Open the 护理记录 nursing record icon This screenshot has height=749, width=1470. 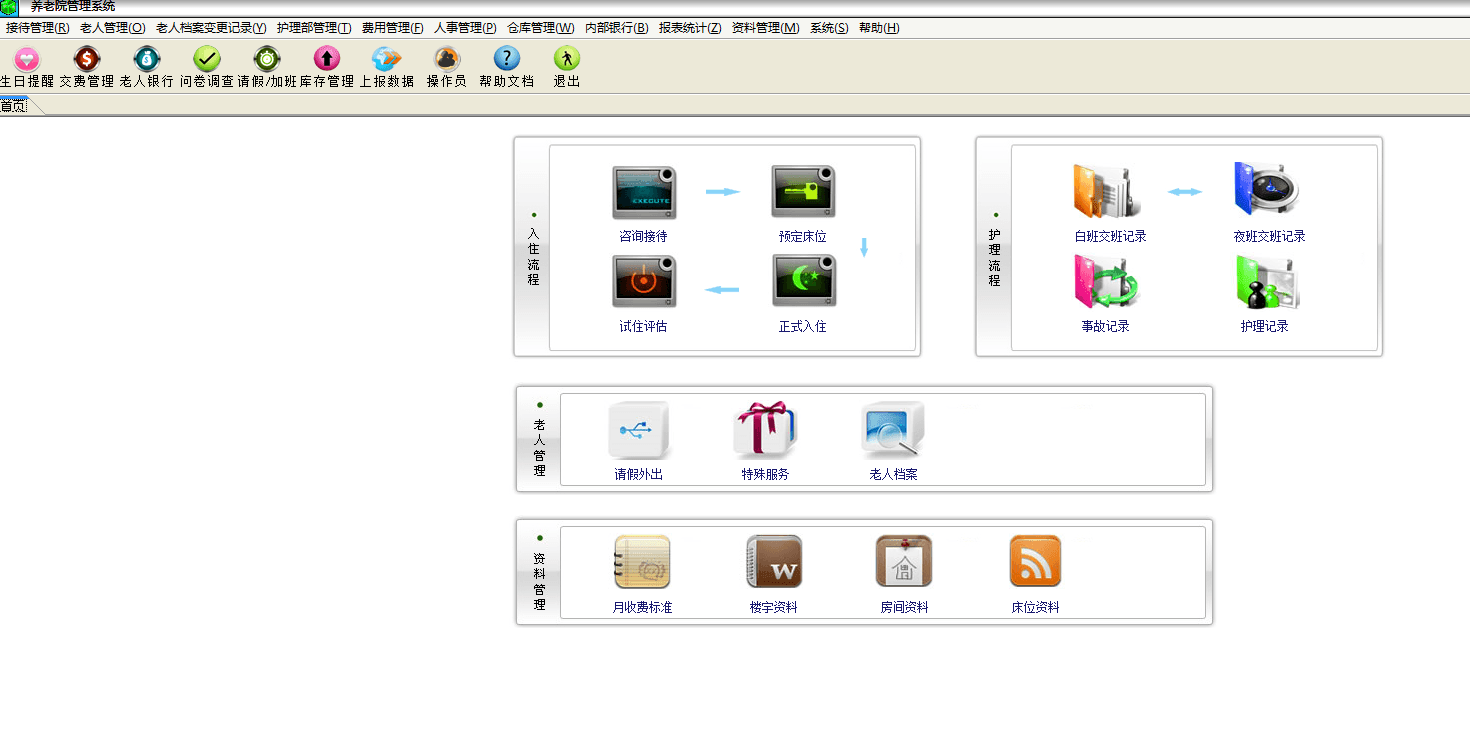coord(1267,282)
